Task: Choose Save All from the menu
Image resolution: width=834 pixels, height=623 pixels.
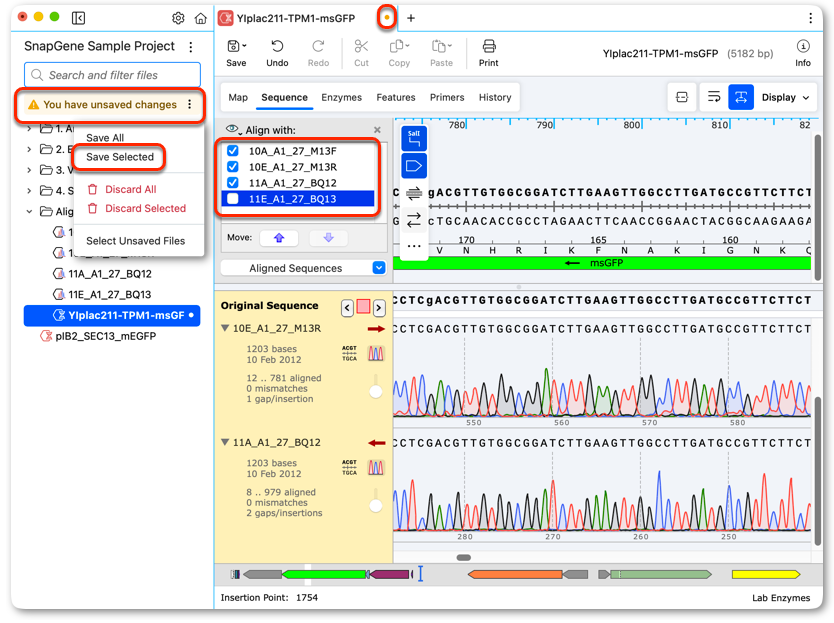Action: tap(105, 138)
